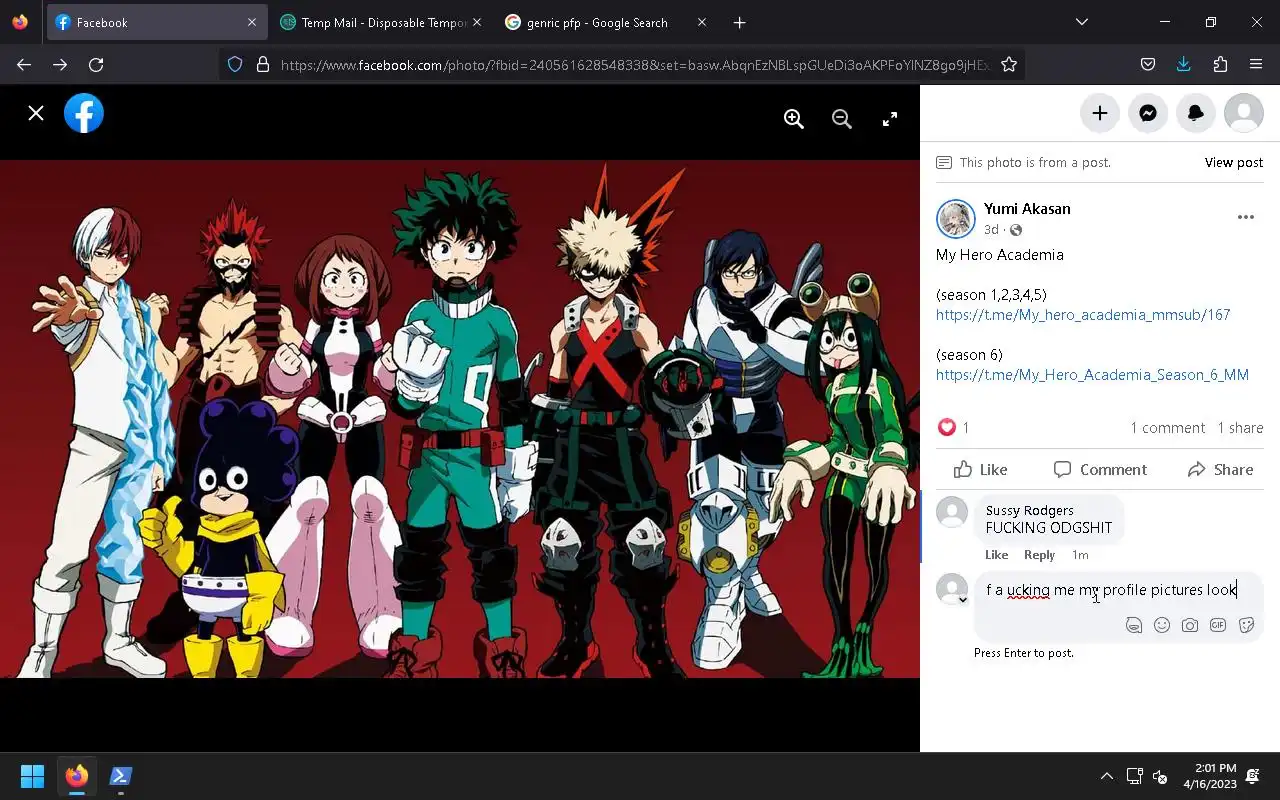The width and height of the screenshot is (1280, 800).
Task: Close the Google Search tab
Action: click(702, 22)
